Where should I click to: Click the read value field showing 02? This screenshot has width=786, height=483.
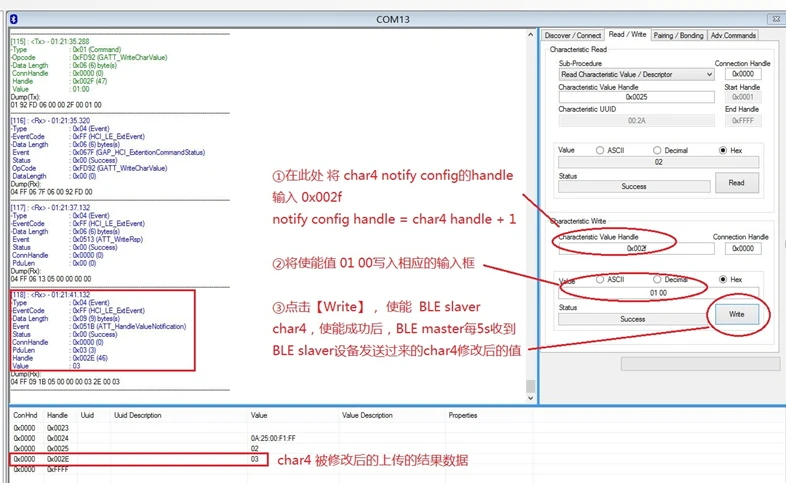click(x=658, y=162)
